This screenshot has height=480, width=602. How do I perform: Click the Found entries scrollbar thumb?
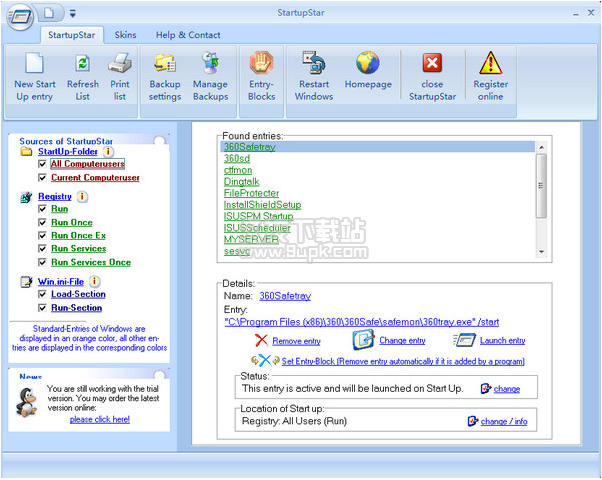click(541, 186)
